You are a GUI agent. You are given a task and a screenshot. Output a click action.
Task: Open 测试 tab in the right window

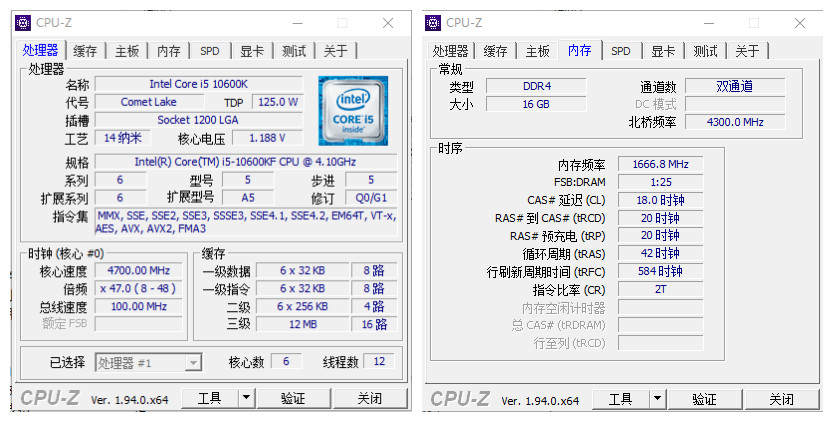click(705, 51)
